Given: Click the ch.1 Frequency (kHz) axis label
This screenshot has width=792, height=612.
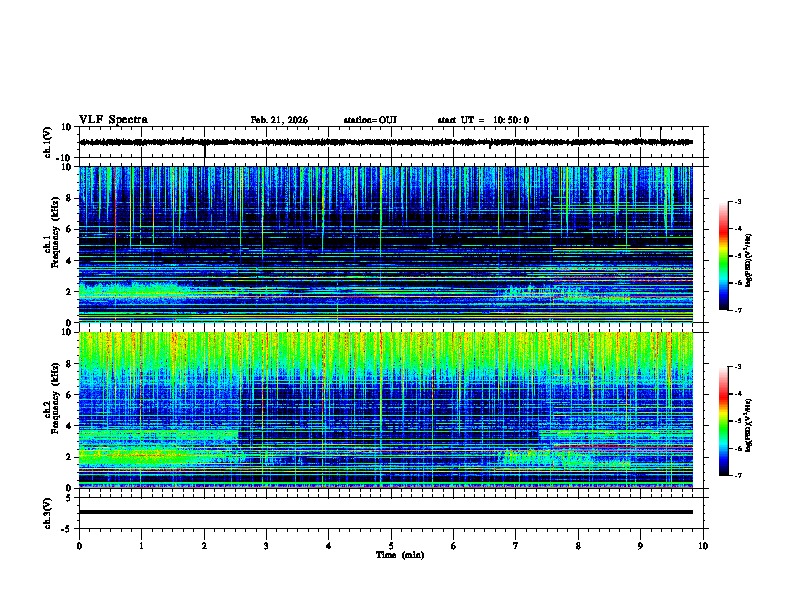Looking at the screenshot, I should (x=52, y=232).
